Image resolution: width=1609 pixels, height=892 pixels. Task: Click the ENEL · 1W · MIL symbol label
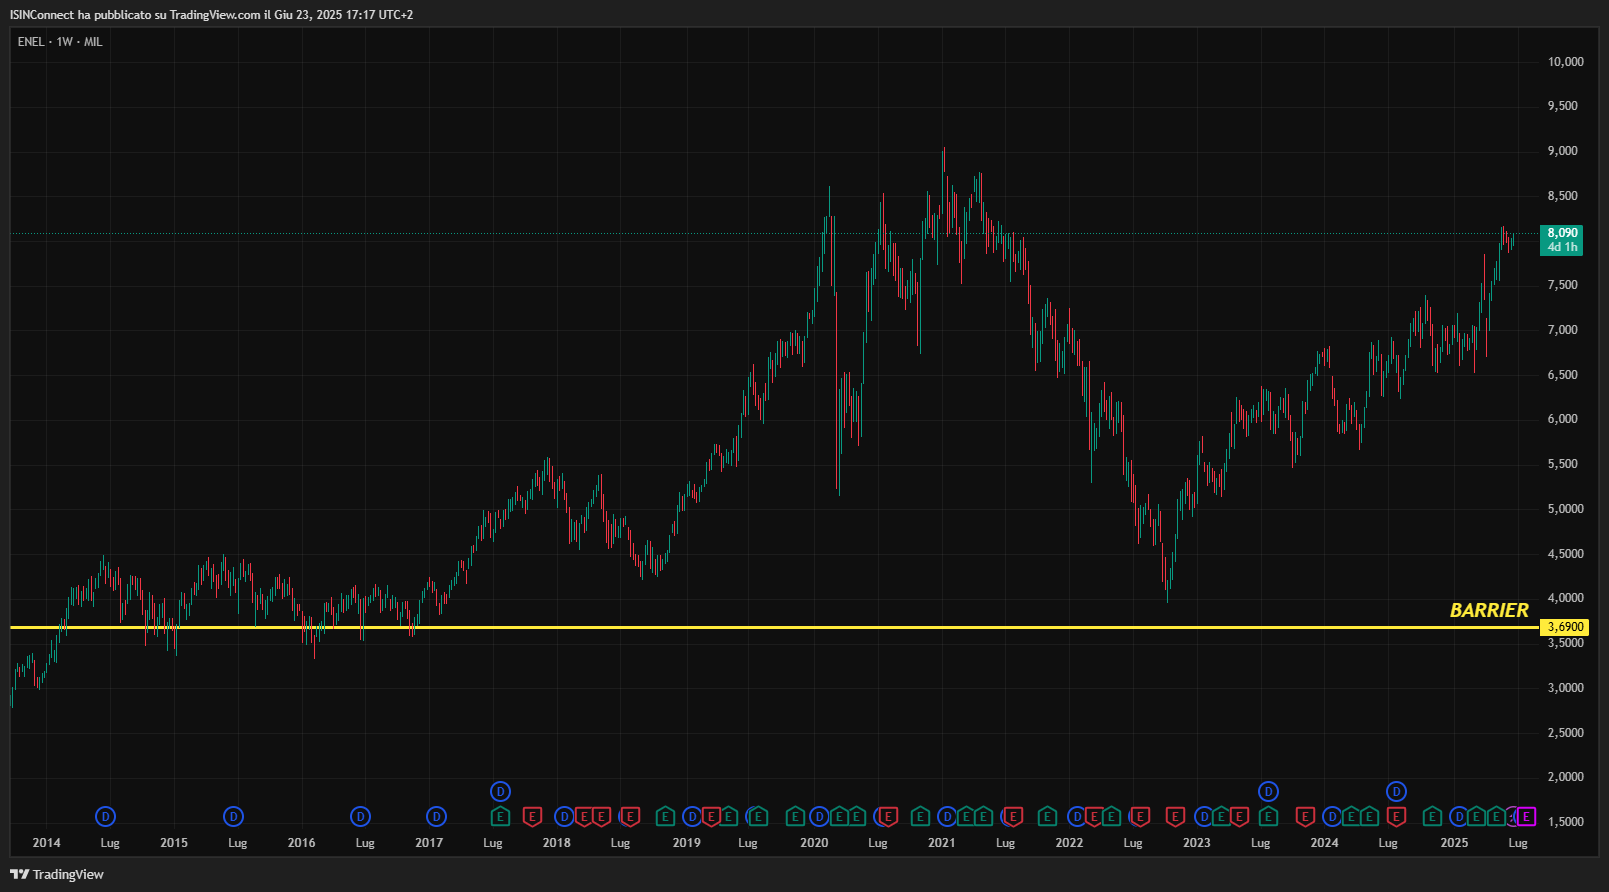click(60, 42)
